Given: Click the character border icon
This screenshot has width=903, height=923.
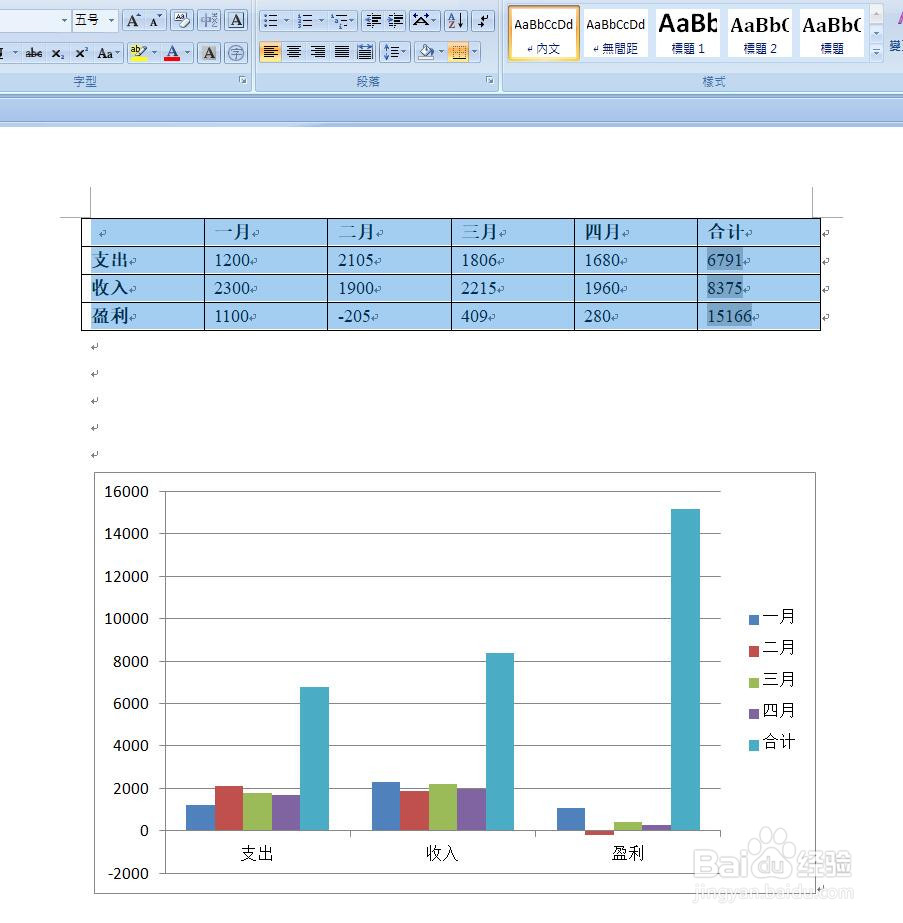Looking at the screenshot, I should 236,21.
